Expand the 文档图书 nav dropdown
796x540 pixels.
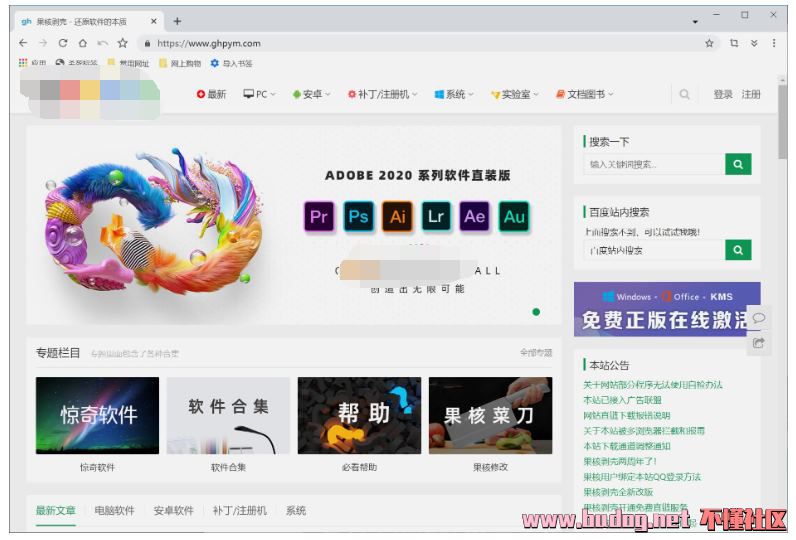(x=585, y=94)
